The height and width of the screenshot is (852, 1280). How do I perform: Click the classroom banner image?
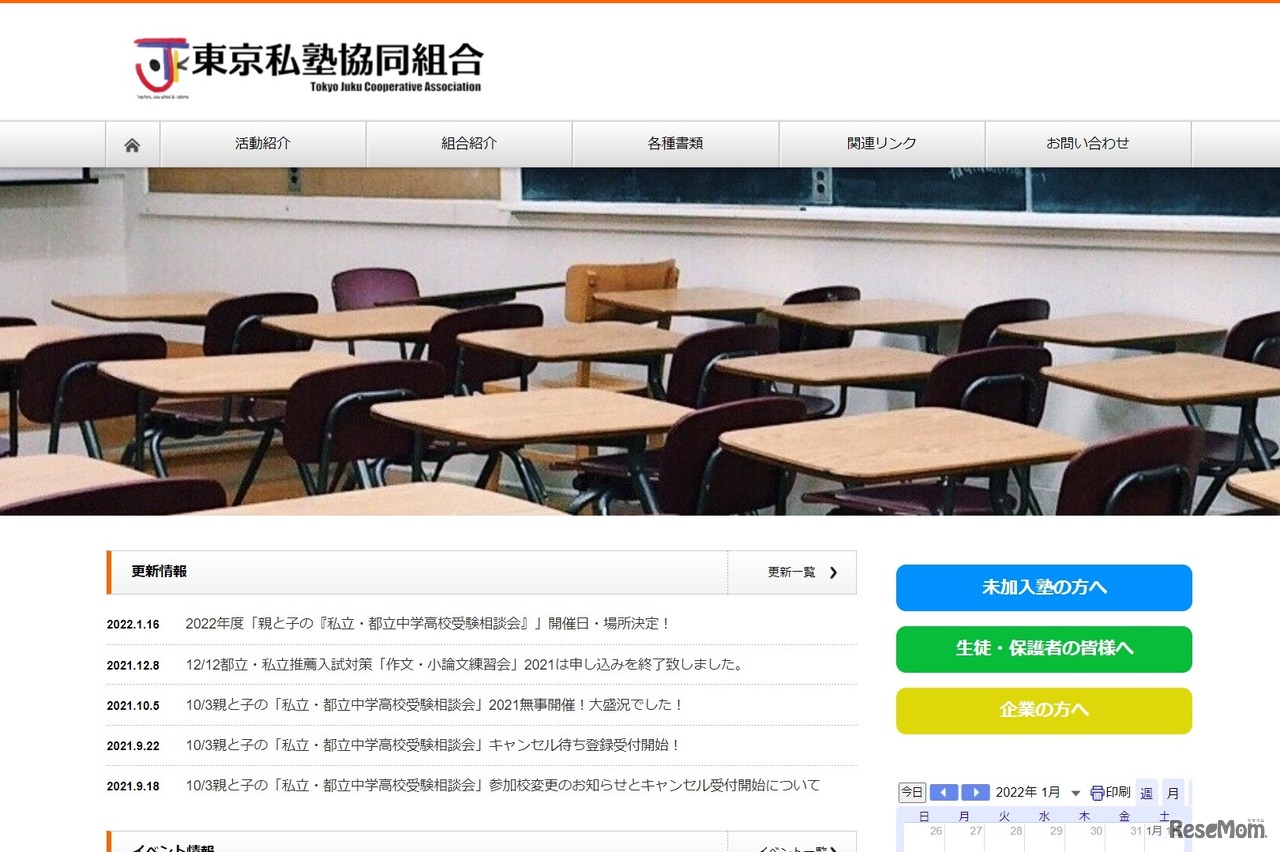(x=640, y=342)
